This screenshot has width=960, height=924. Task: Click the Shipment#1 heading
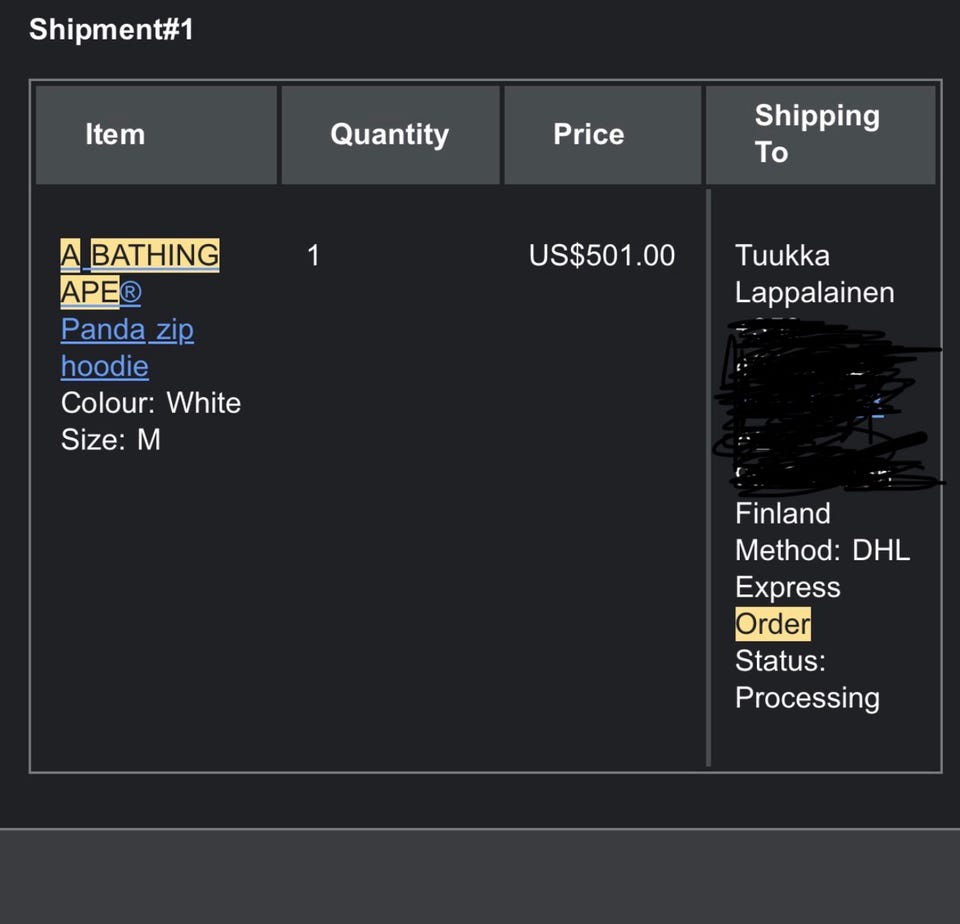pos(111,29)
